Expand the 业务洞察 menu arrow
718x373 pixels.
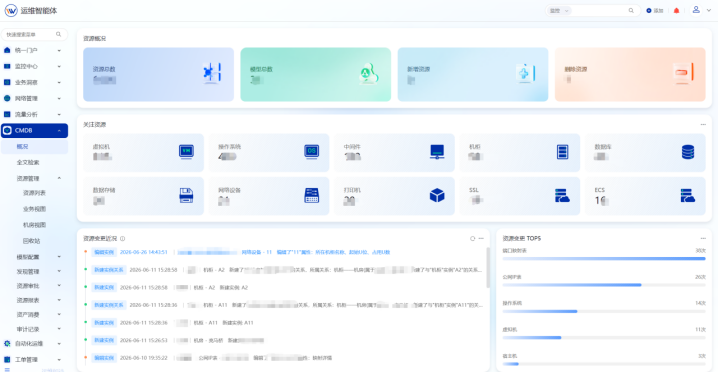pyautogui.click(x=59, y=82)
